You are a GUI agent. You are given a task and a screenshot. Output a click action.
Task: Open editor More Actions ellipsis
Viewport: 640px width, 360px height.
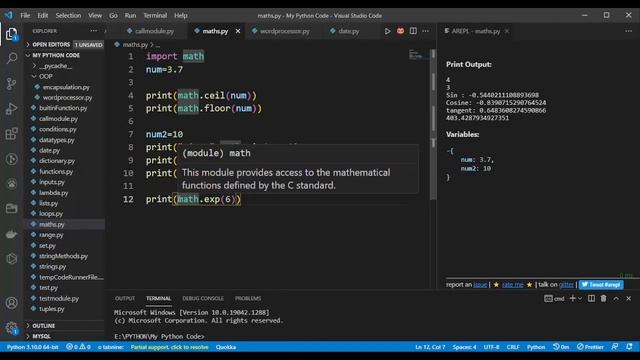(x=426, y=31)
